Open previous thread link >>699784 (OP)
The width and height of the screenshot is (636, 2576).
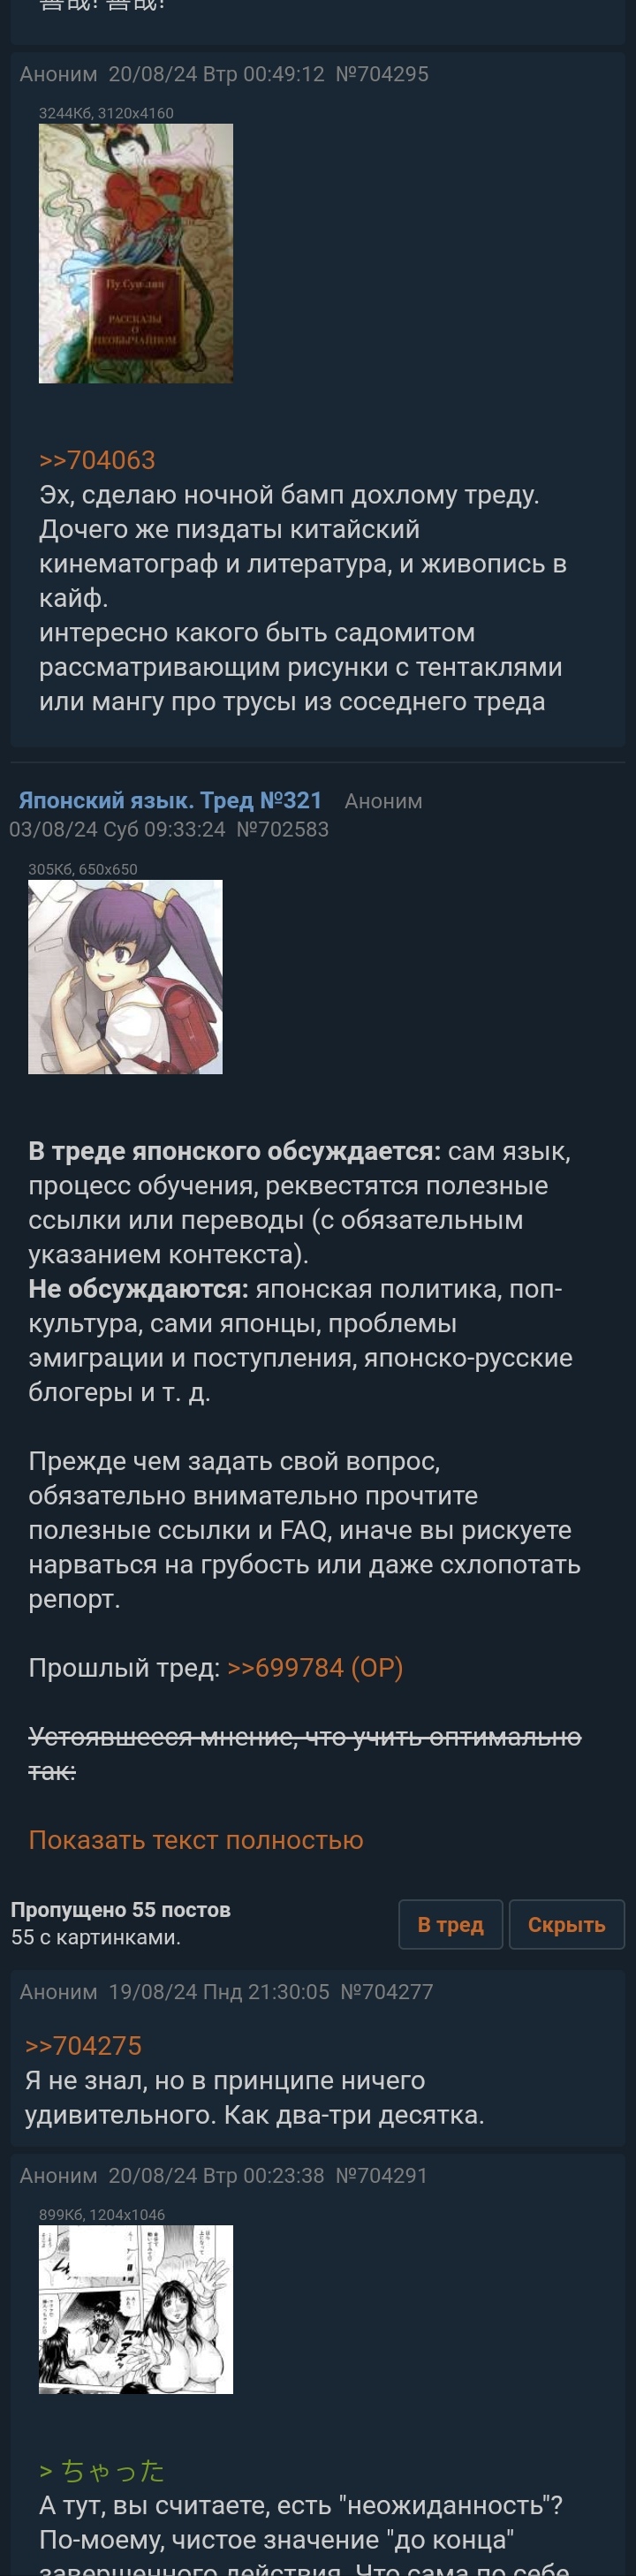(315, 1668)
